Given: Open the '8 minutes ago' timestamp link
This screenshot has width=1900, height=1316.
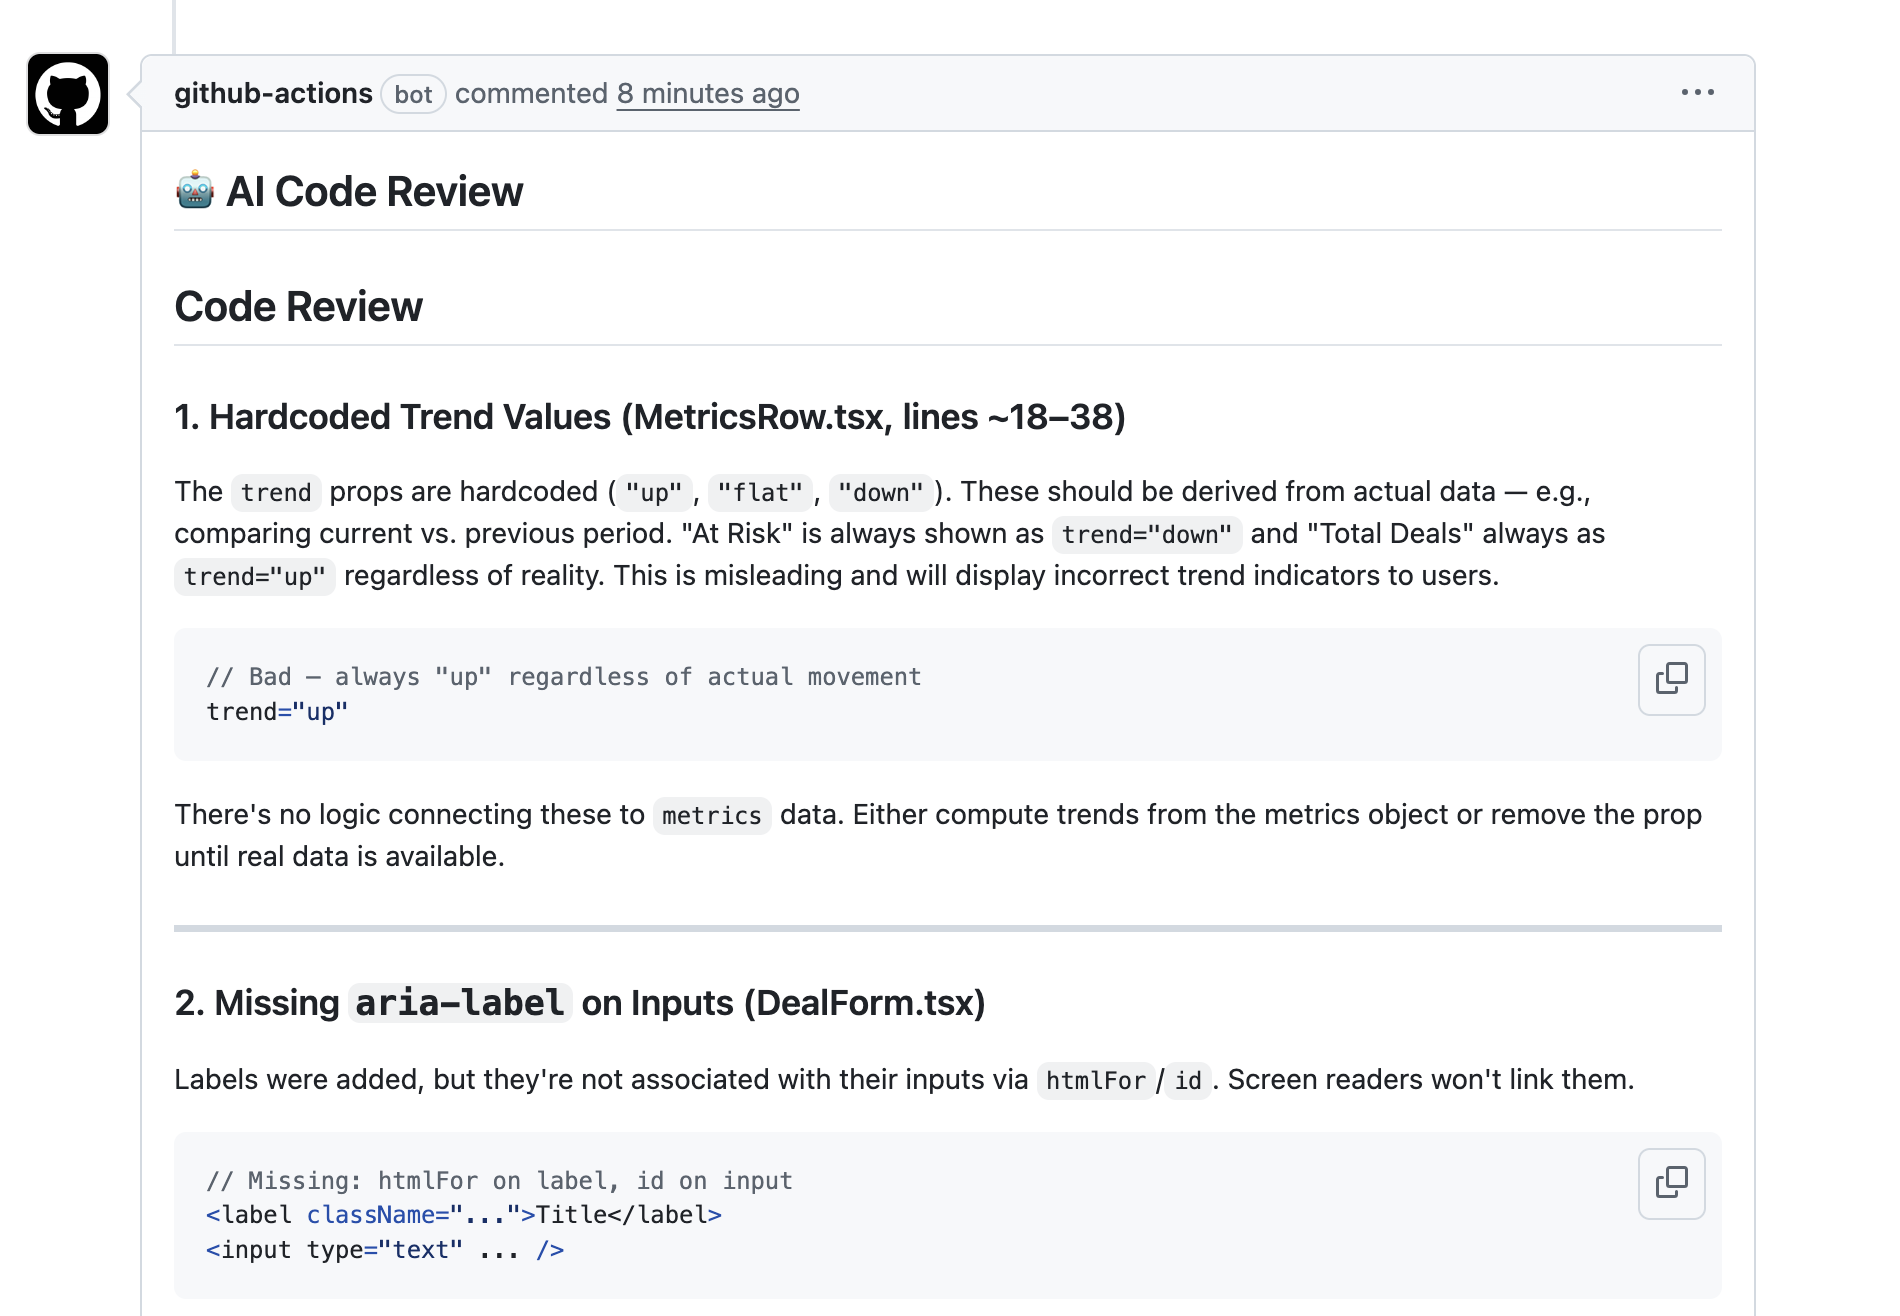Looking at the screenshot, I should pos(707,94).
